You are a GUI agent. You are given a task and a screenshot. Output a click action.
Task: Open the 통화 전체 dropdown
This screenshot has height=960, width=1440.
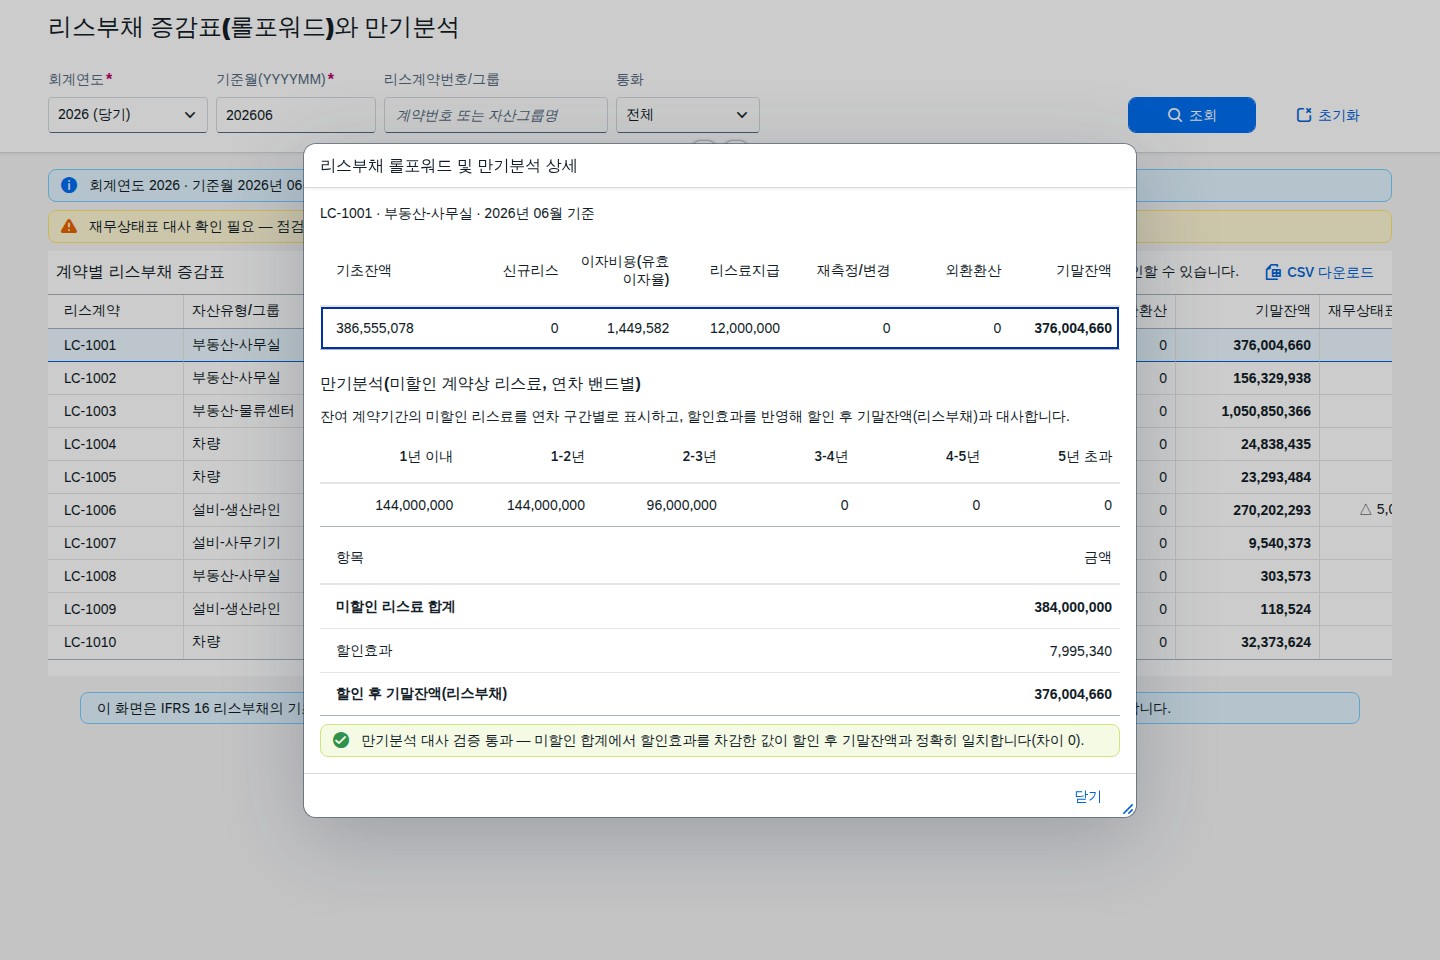tap(687, 115)
